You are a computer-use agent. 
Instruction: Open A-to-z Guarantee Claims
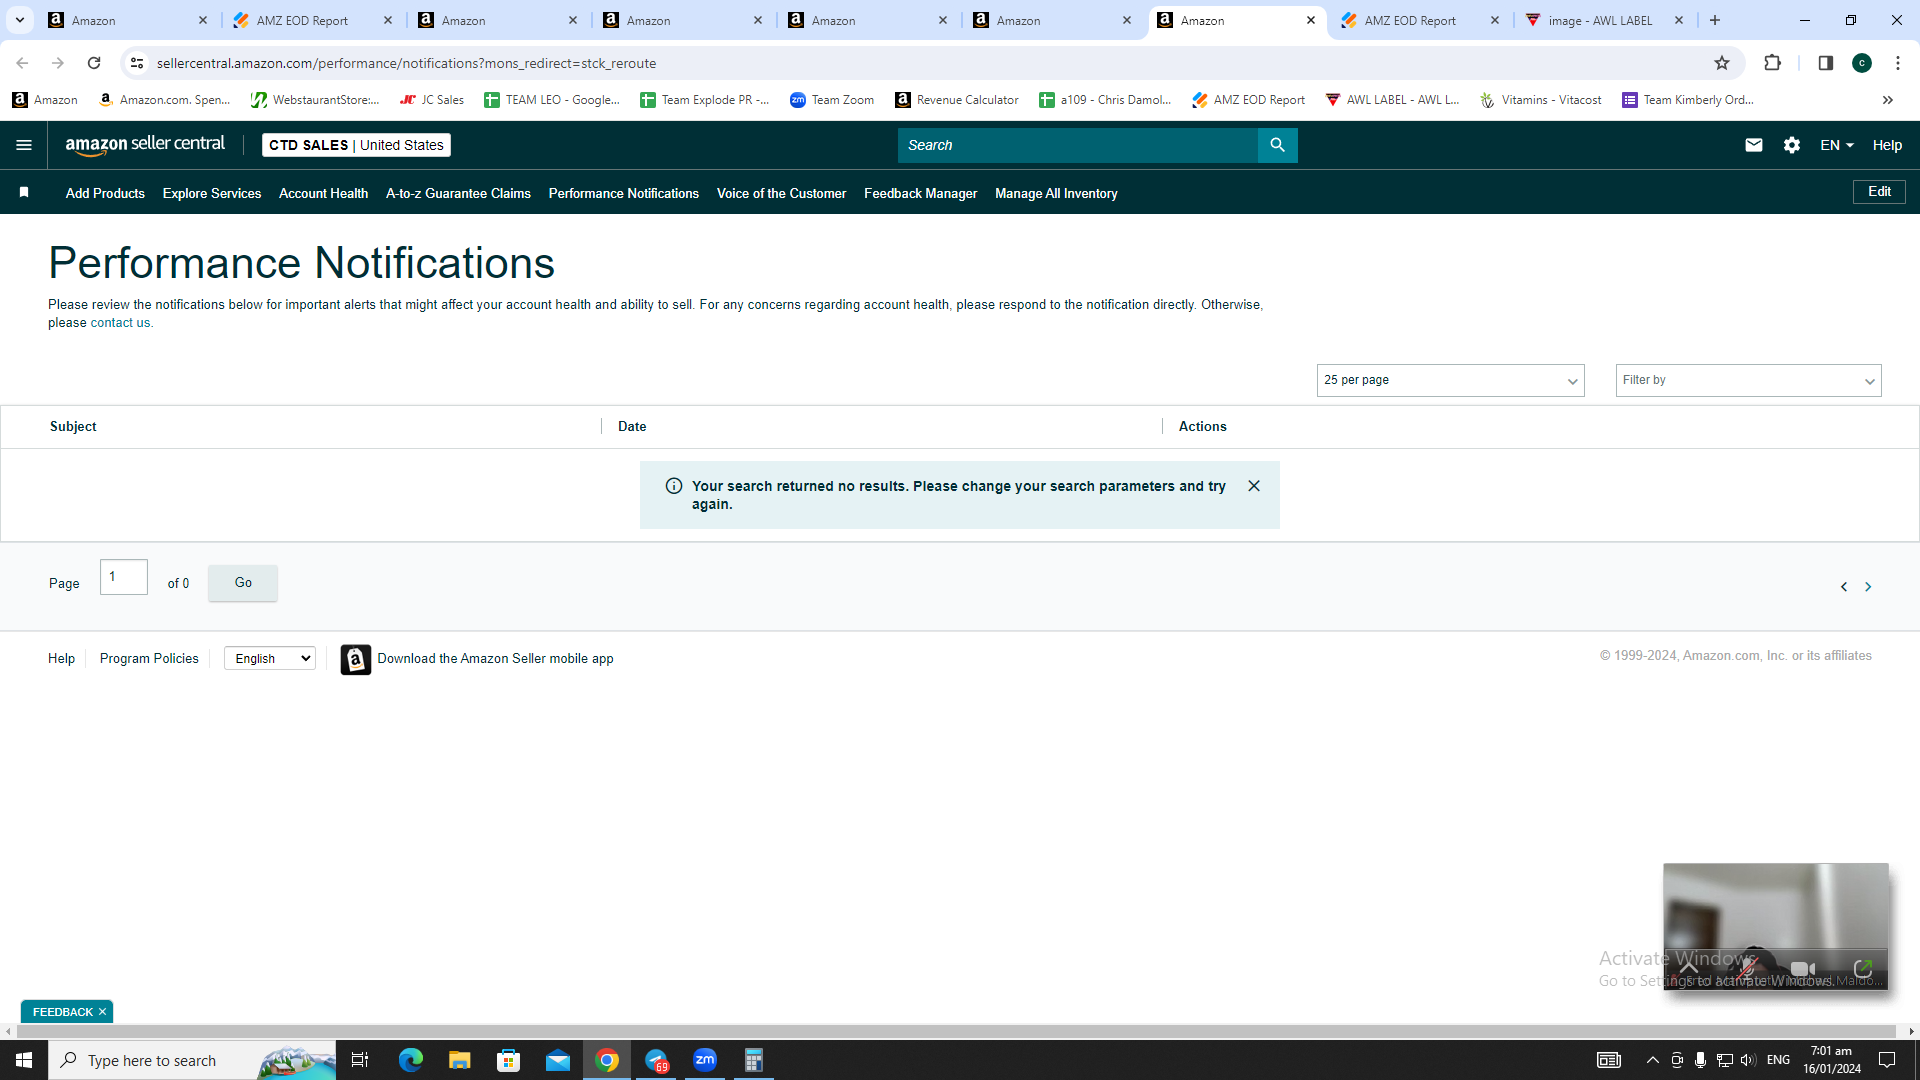(x=458, y=193)
